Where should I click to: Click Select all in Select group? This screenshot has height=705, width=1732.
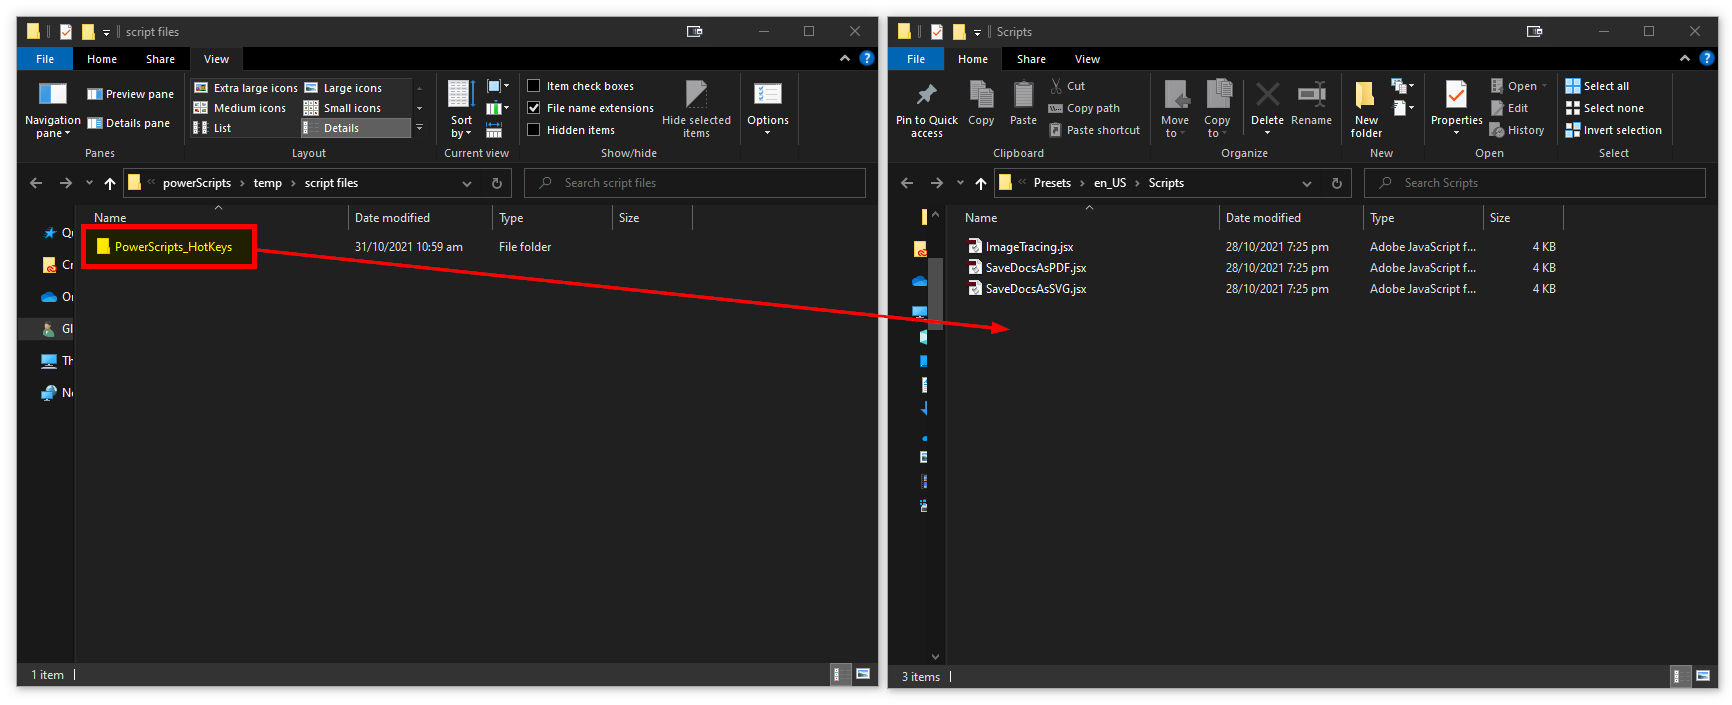(1605, 86)
